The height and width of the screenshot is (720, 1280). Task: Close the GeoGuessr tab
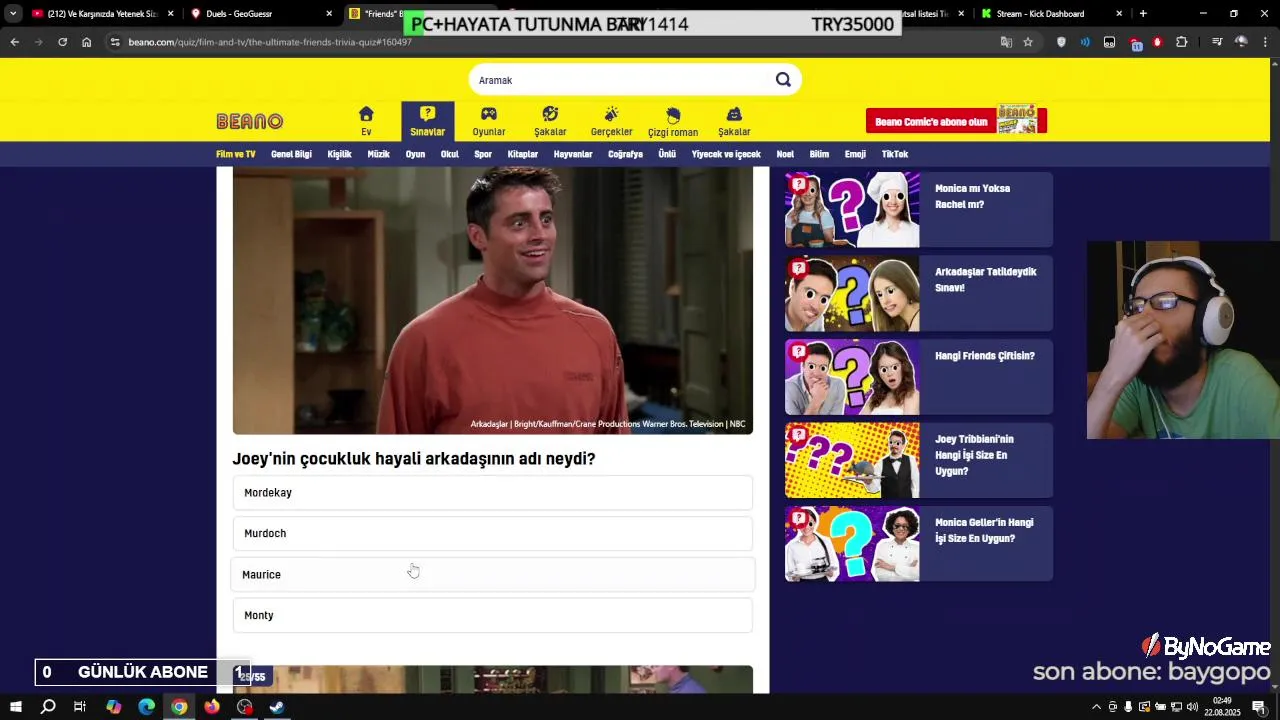329,14
